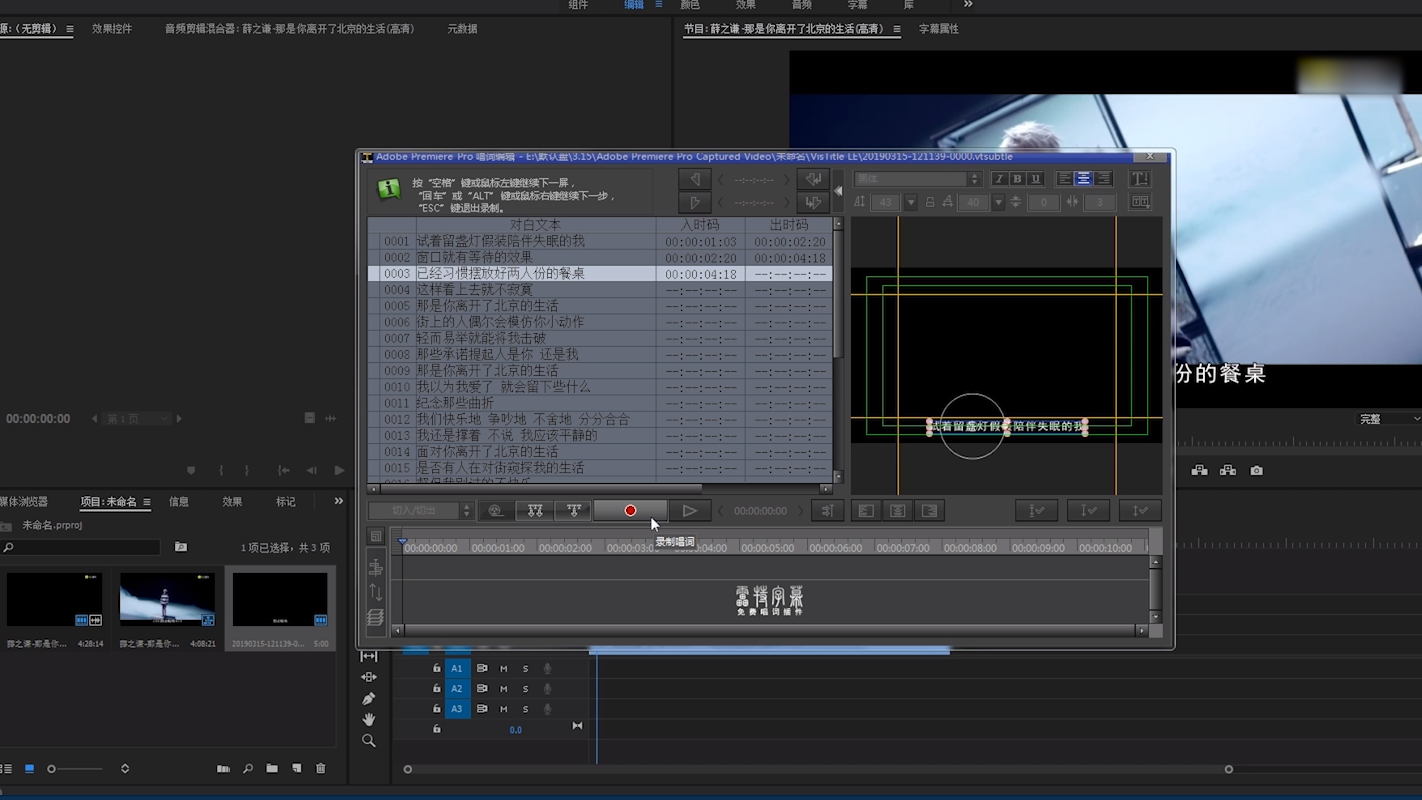
Task: Click the line spacing value field showing 0
Action: pyautogui.click(x=1043, y=202)
